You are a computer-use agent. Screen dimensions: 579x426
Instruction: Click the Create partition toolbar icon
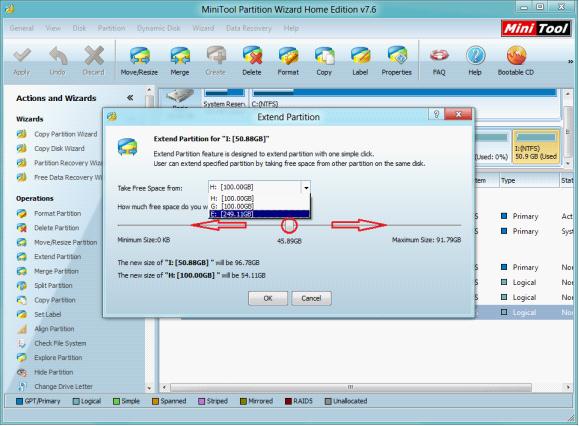coord(216,62)
